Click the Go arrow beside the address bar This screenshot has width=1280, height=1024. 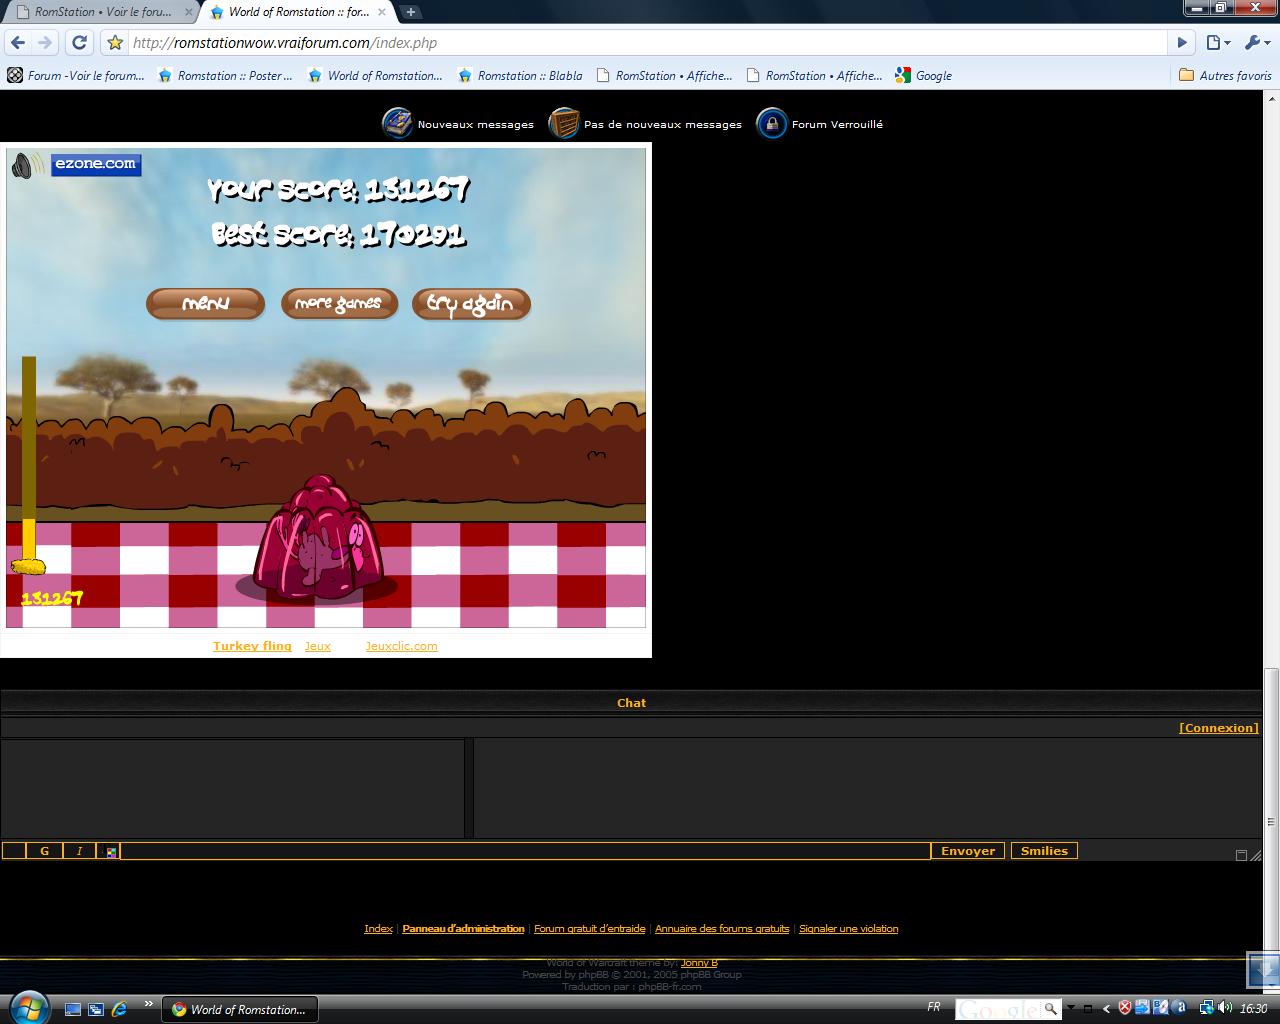[1182, 42]
